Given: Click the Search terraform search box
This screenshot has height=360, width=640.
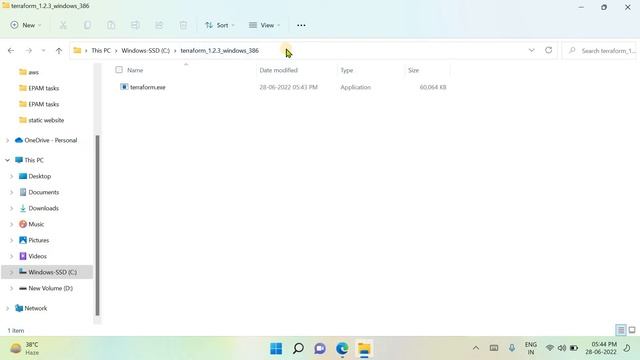Looking at the screenshot, I should 600,51.
